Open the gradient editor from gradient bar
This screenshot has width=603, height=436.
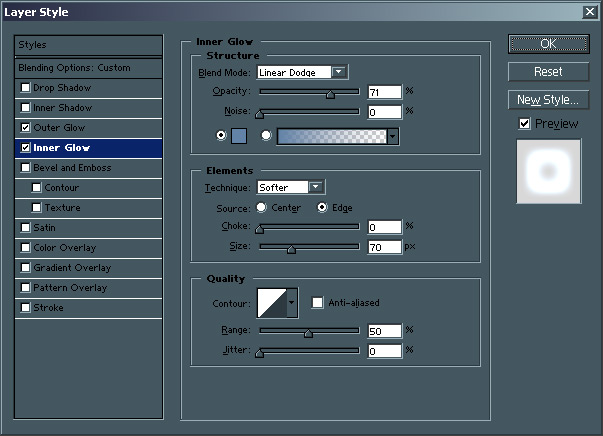point(331,136)
